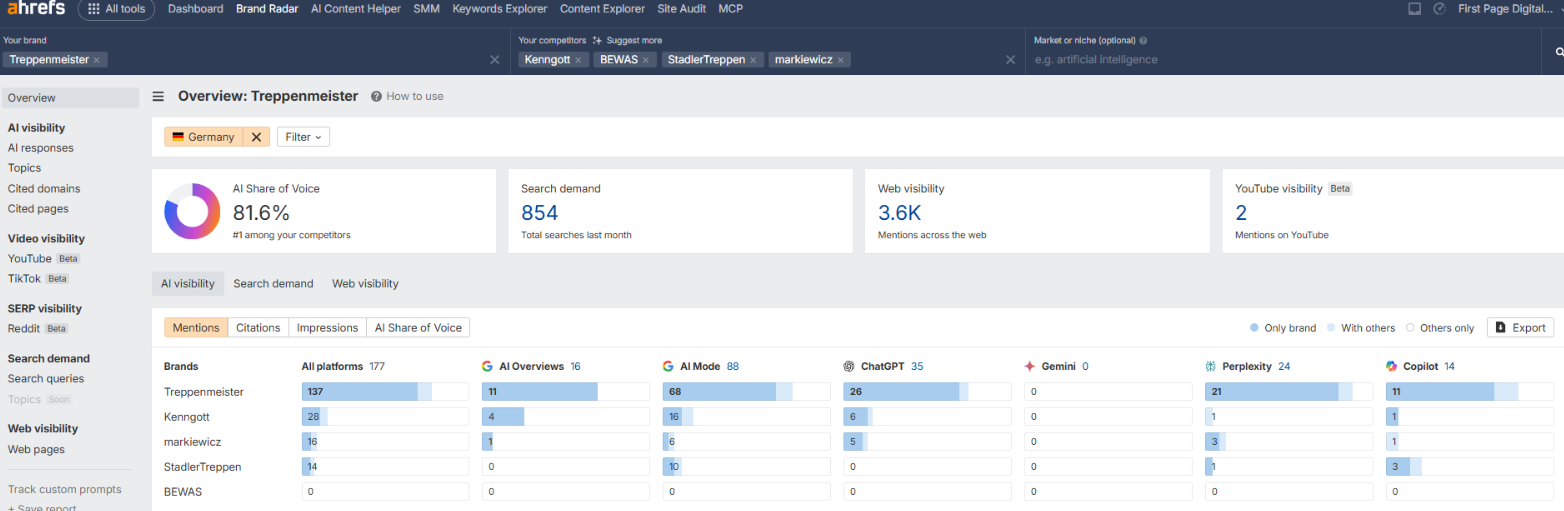This screenshot has height=511, width=1564.
Task: Open Topics under AI visibility
Action: pos(25,168)
